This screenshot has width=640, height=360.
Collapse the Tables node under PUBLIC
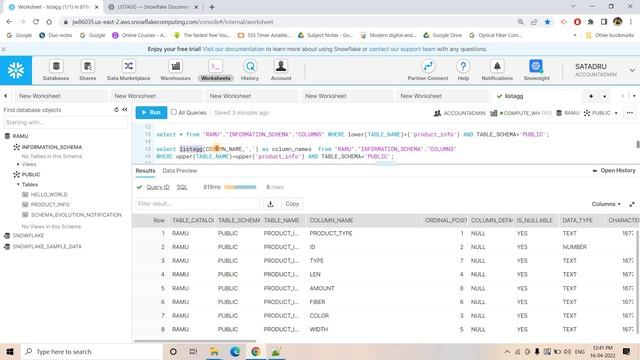[x=18, y=184]
